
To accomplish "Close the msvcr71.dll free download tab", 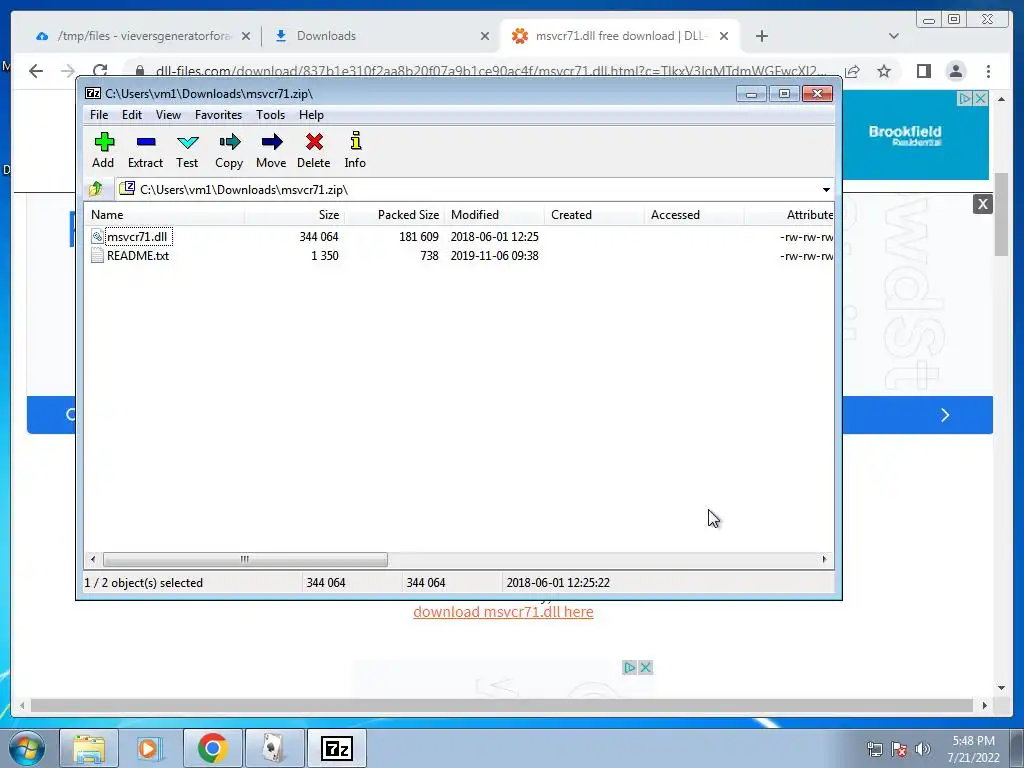I will 724,36.
